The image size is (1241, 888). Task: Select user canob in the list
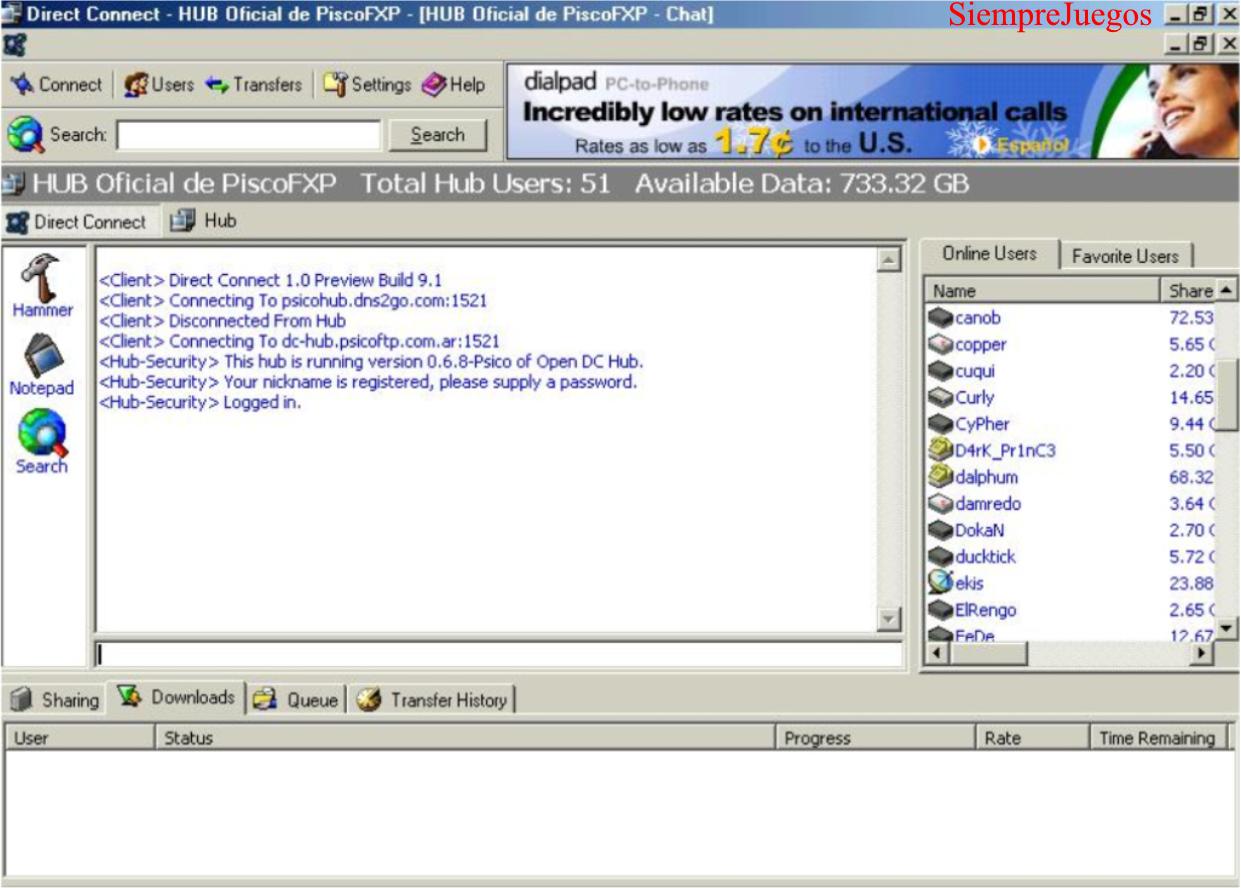(977, 318)
